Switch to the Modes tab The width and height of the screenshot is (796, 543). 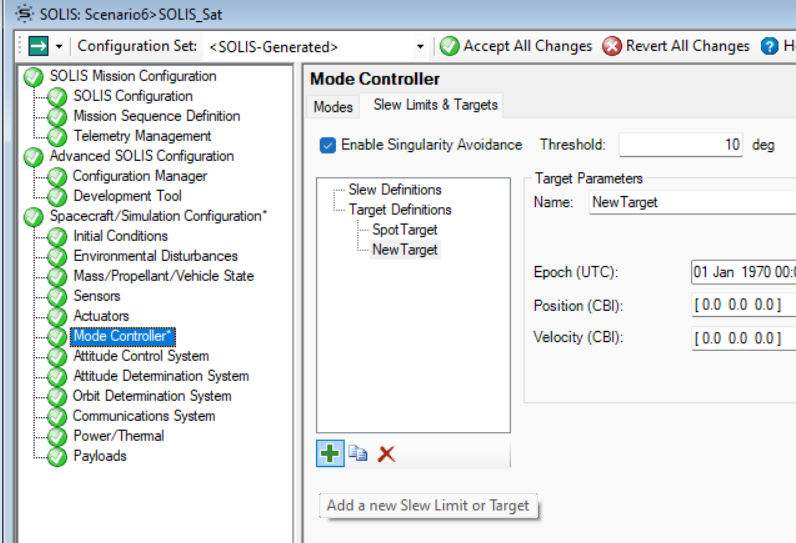click(333, 107)
